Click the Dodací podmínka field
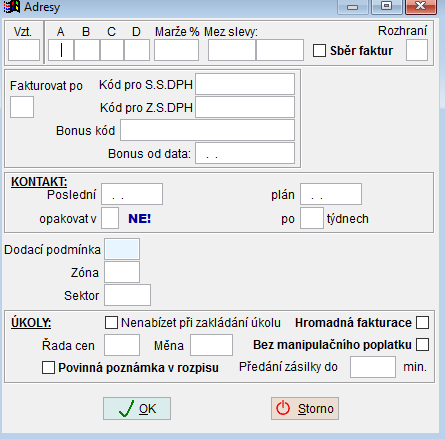The height and width of the screenshot is (439, 445). point(122,249)
